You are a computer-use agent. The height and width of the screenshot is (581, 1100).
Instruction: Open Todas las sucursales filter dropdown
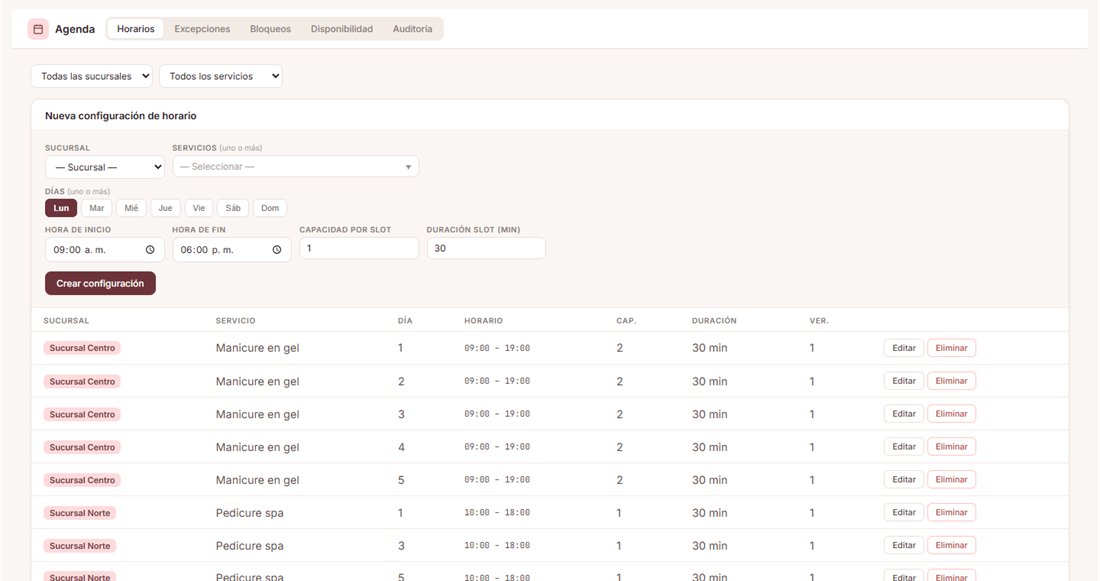[x=92, y=76]
